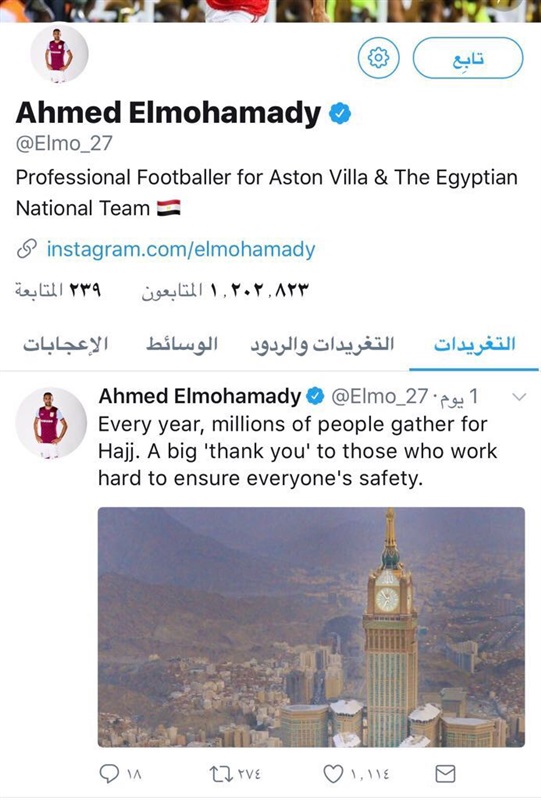
Task: Open the Makkah clock tower photo
Action: pyautogui.click(x=311, y=627)
